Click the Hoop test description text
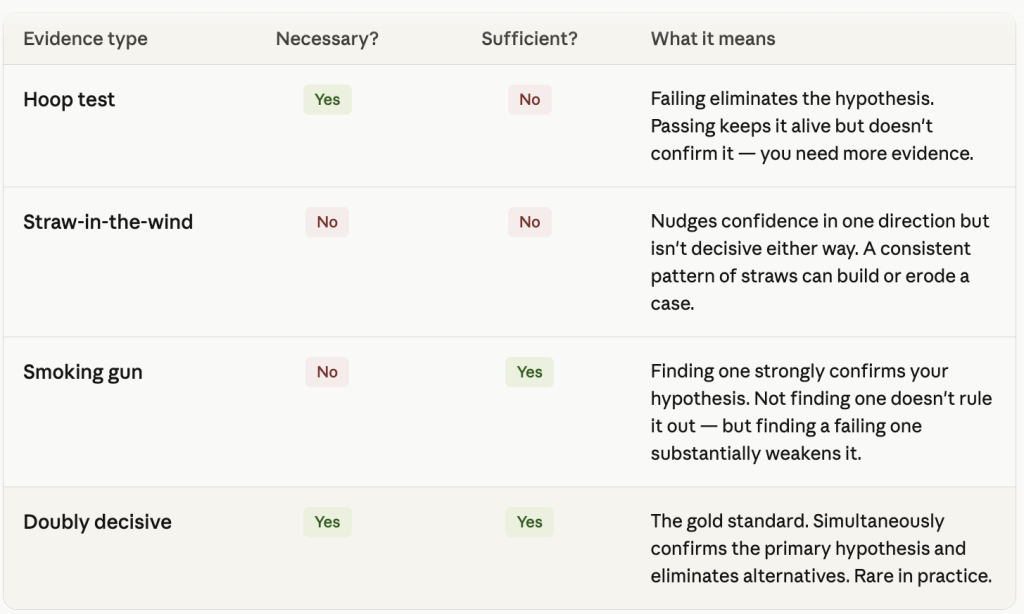This screenshot has height=614, width=1024. pos(812,126)
